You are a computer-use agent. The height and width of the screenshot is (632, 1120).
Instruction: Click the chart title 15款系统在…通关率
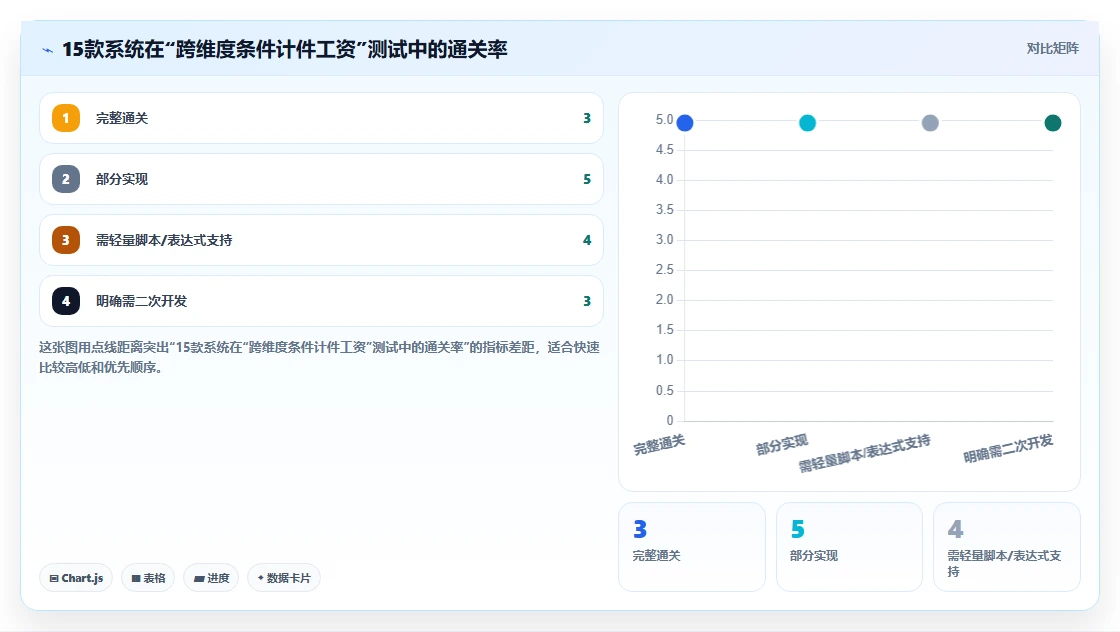click(284, 49)
